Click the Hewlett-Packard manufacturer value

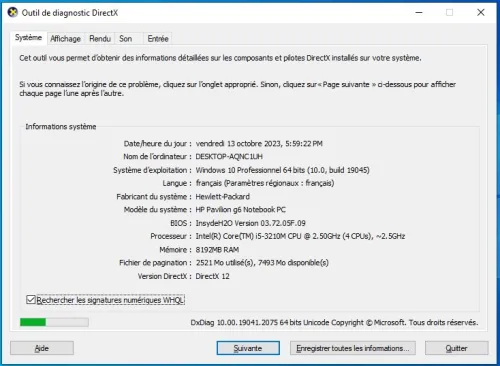[223, 197]
